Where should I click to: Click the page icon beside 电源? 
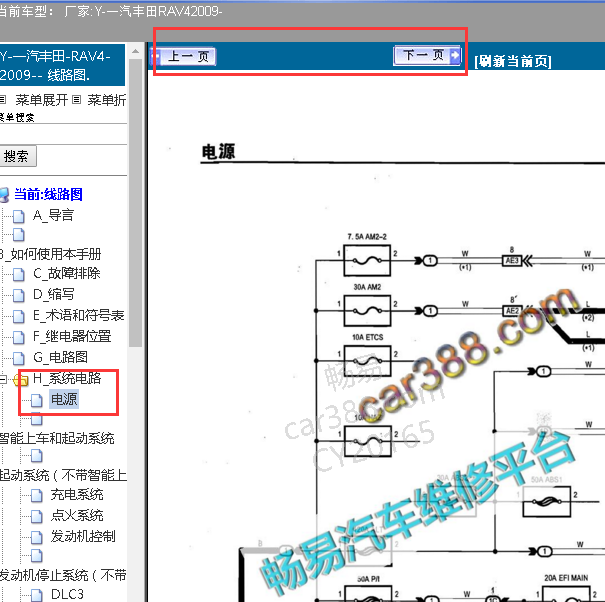click(x=37, y=400)
